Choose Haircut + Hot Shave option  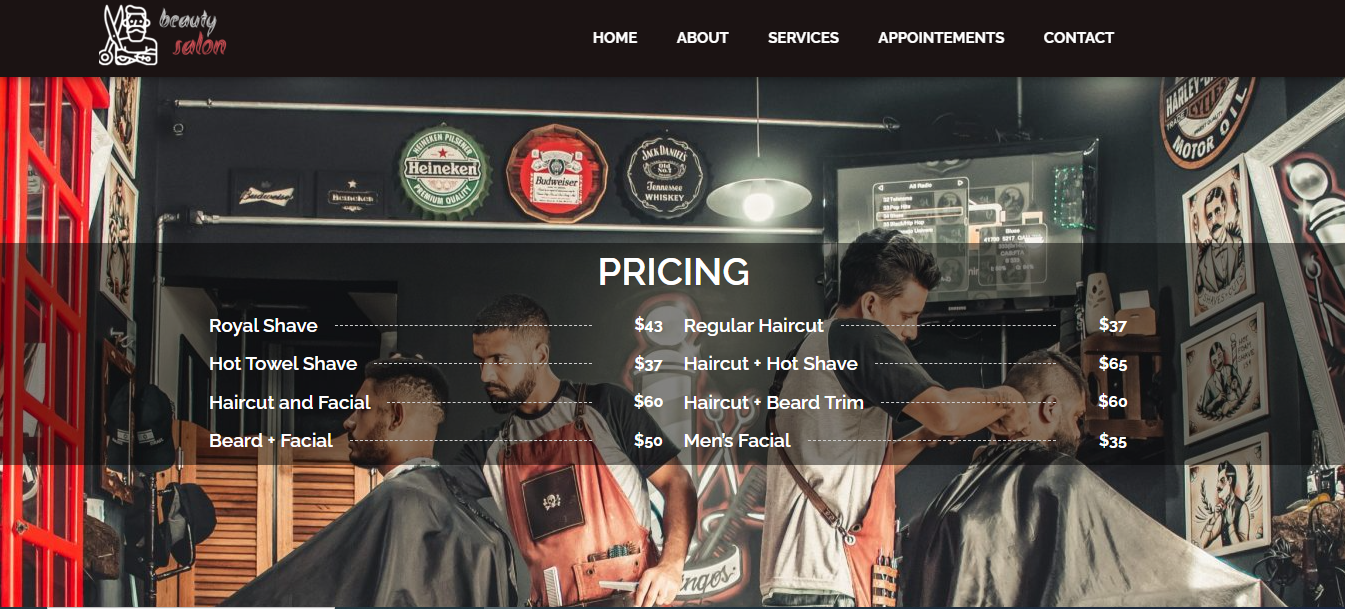tap(771, 364)
